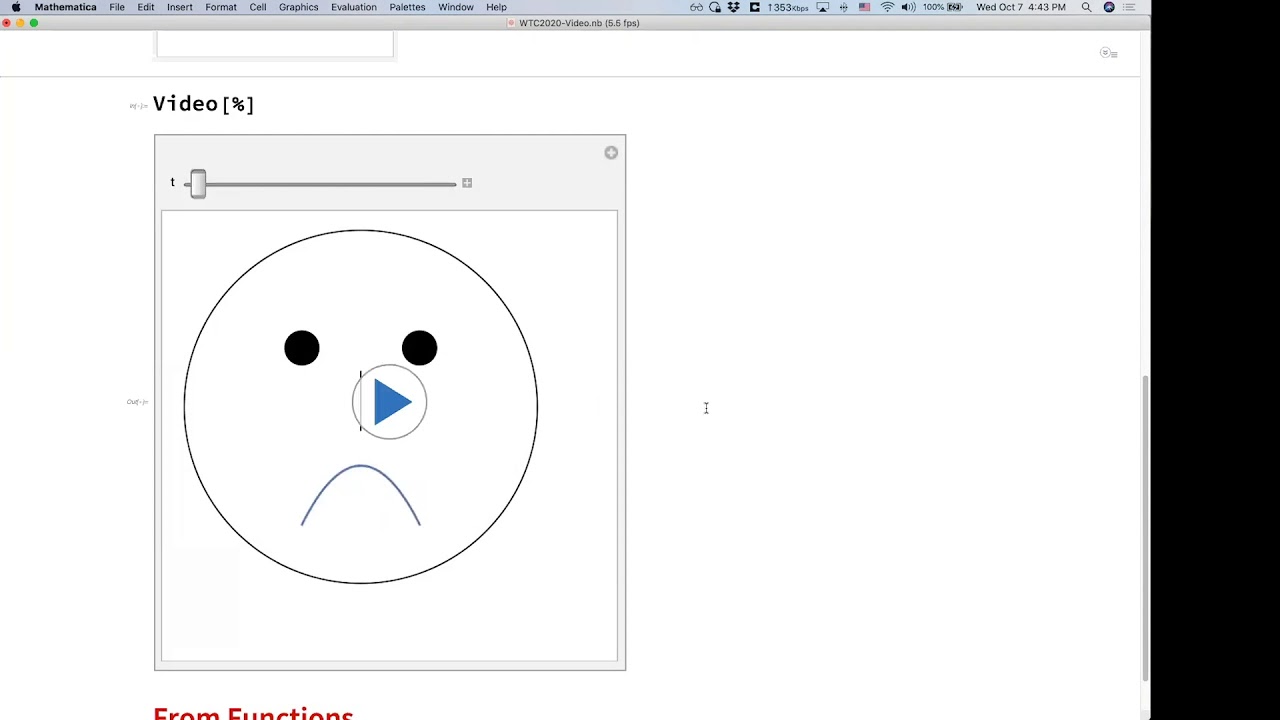Open the Bluetooth status menu
Screen dimensions: 1280x720
(x=844, y=7)
